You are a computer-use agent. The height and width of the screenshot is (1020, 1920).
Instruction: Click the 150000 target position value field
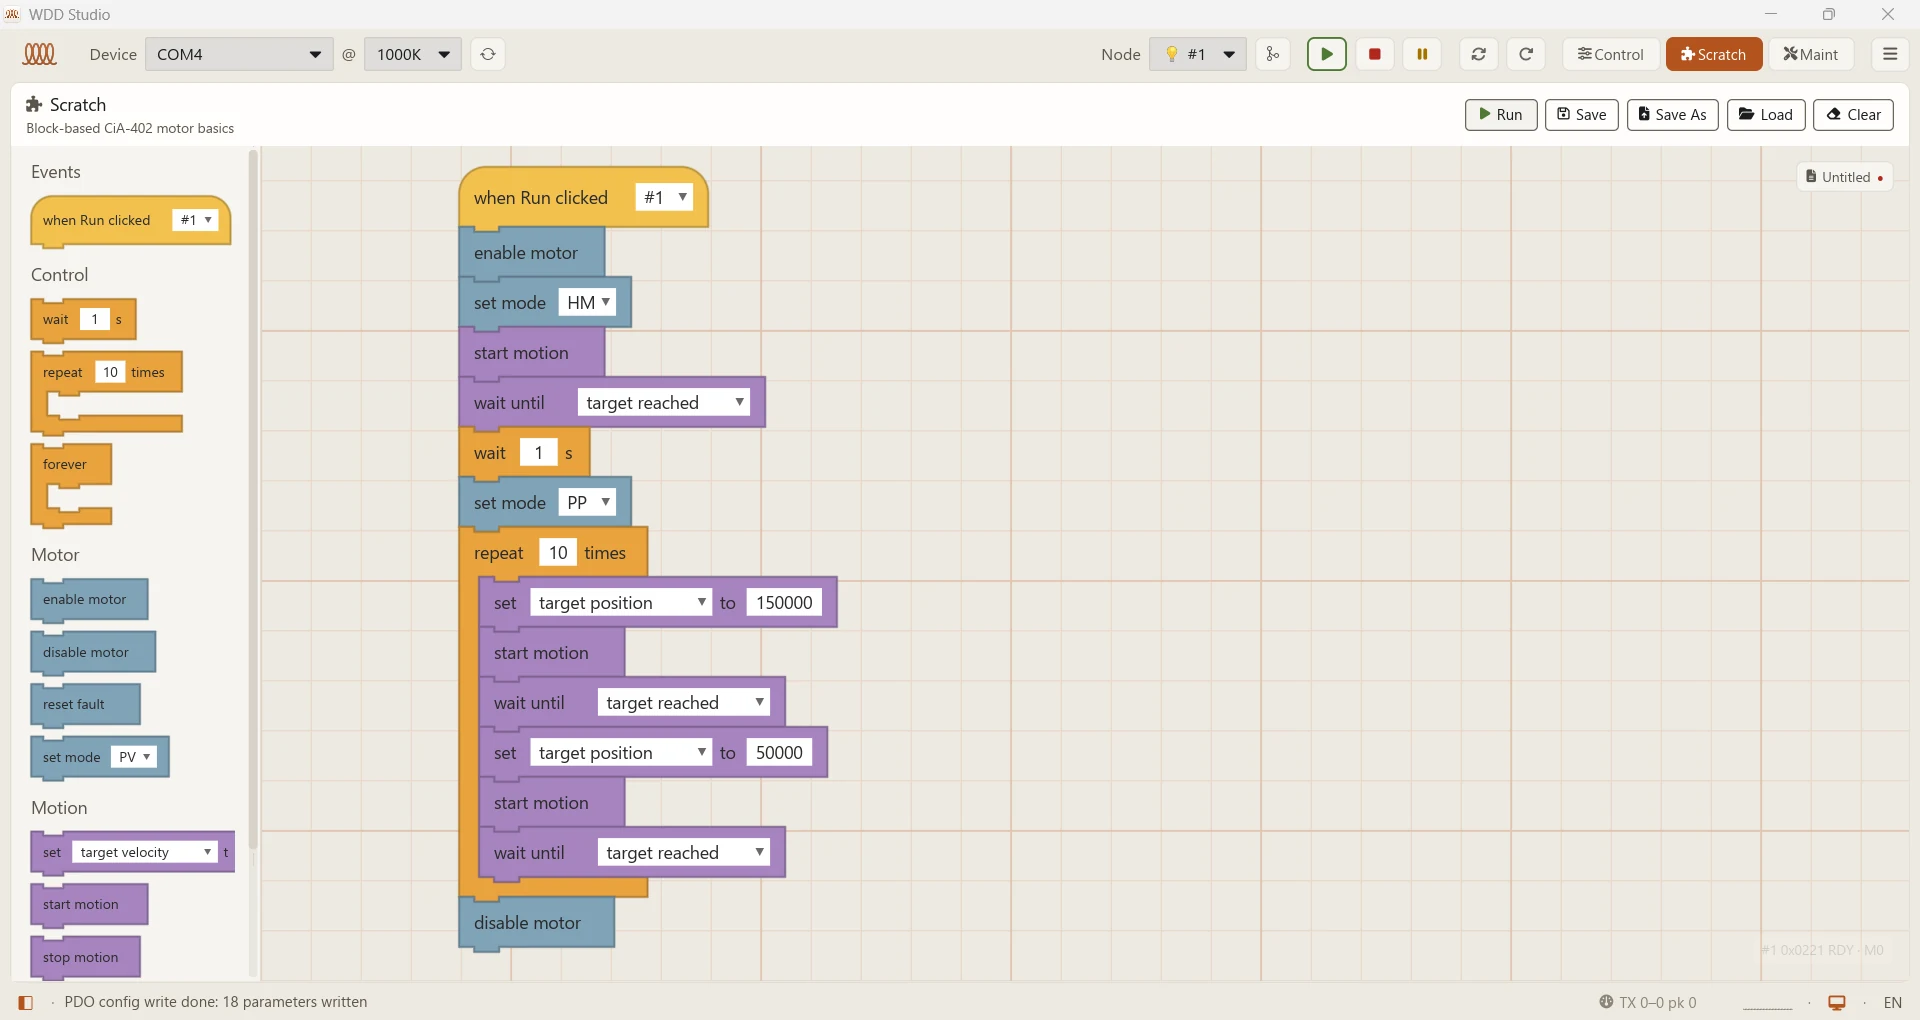(785, 603)
